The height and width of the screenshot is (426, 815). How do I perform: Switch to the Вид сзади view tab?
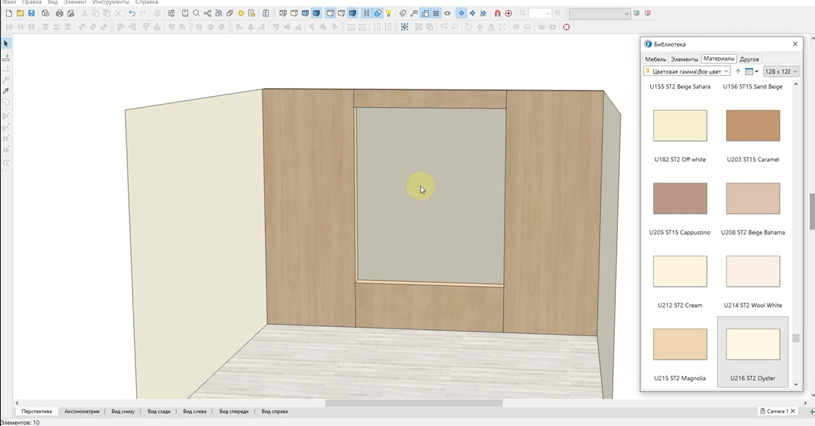(159, 411)
